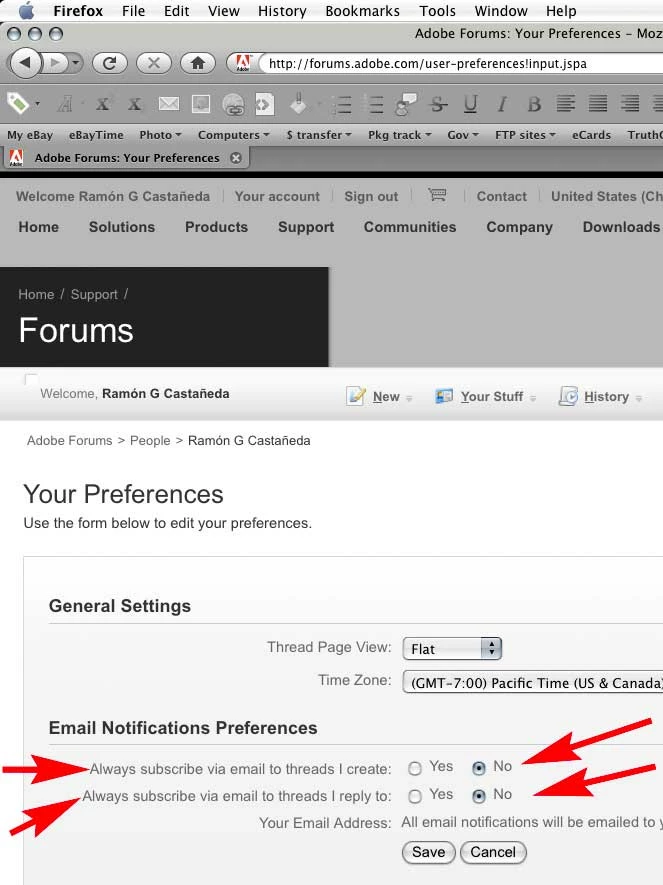Apply strikethrough with the S icon
This screenshot has width=663, height=885.
point(438,104)
